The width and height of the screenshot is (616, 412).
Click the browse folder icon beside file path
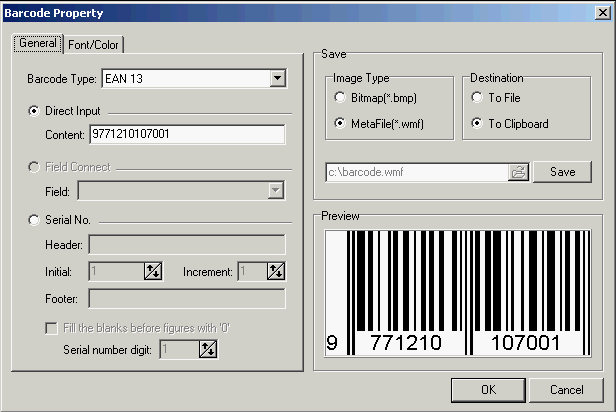519,172
